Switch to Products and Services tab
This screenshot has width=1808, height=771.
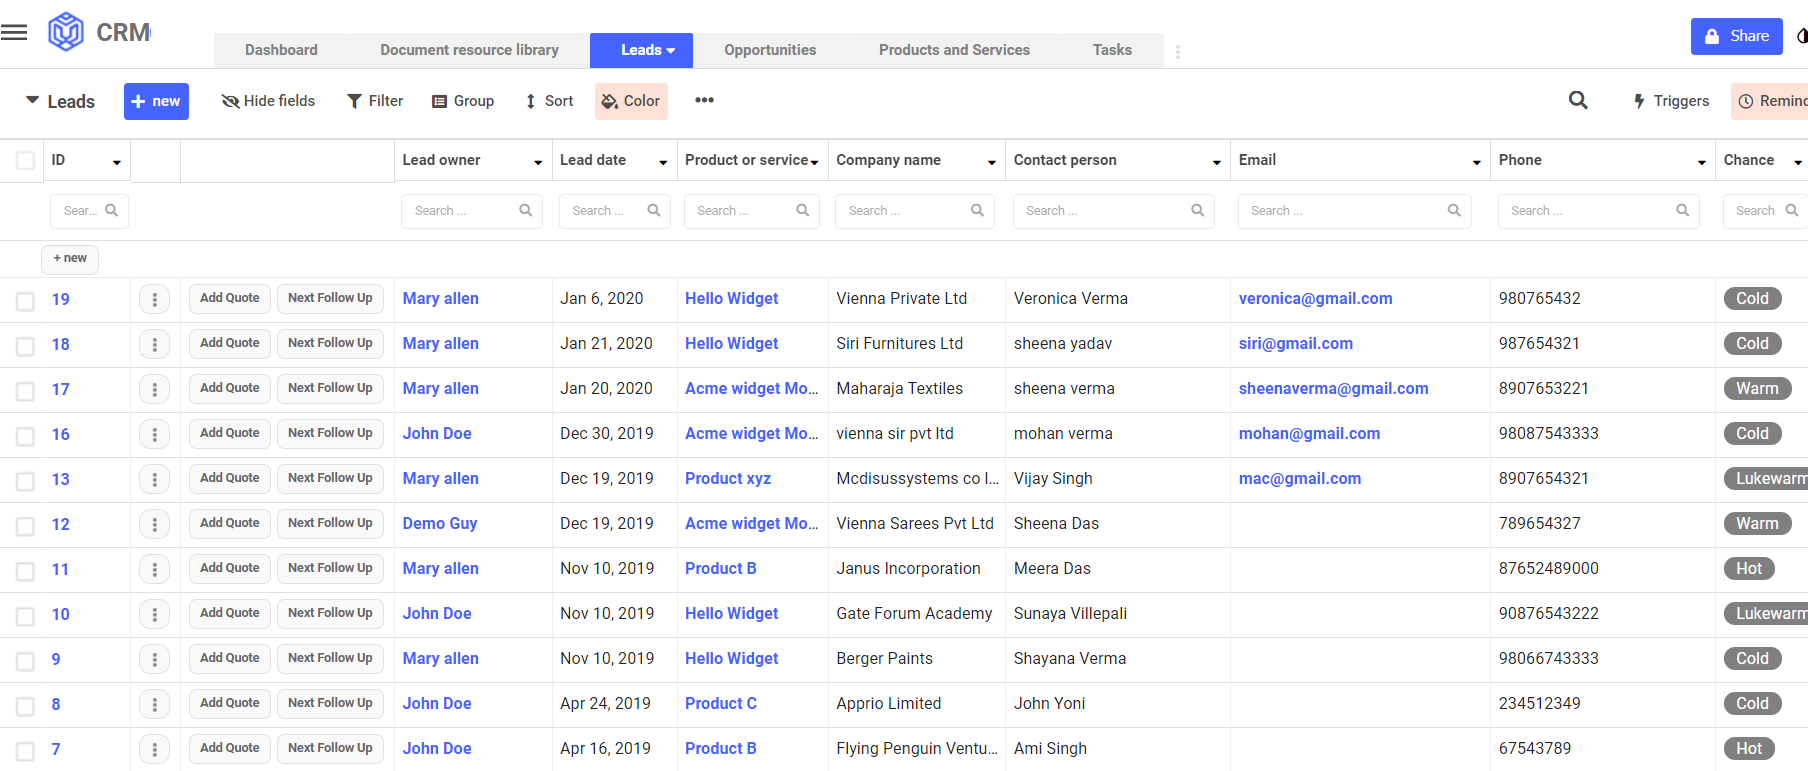coord(954,50)
